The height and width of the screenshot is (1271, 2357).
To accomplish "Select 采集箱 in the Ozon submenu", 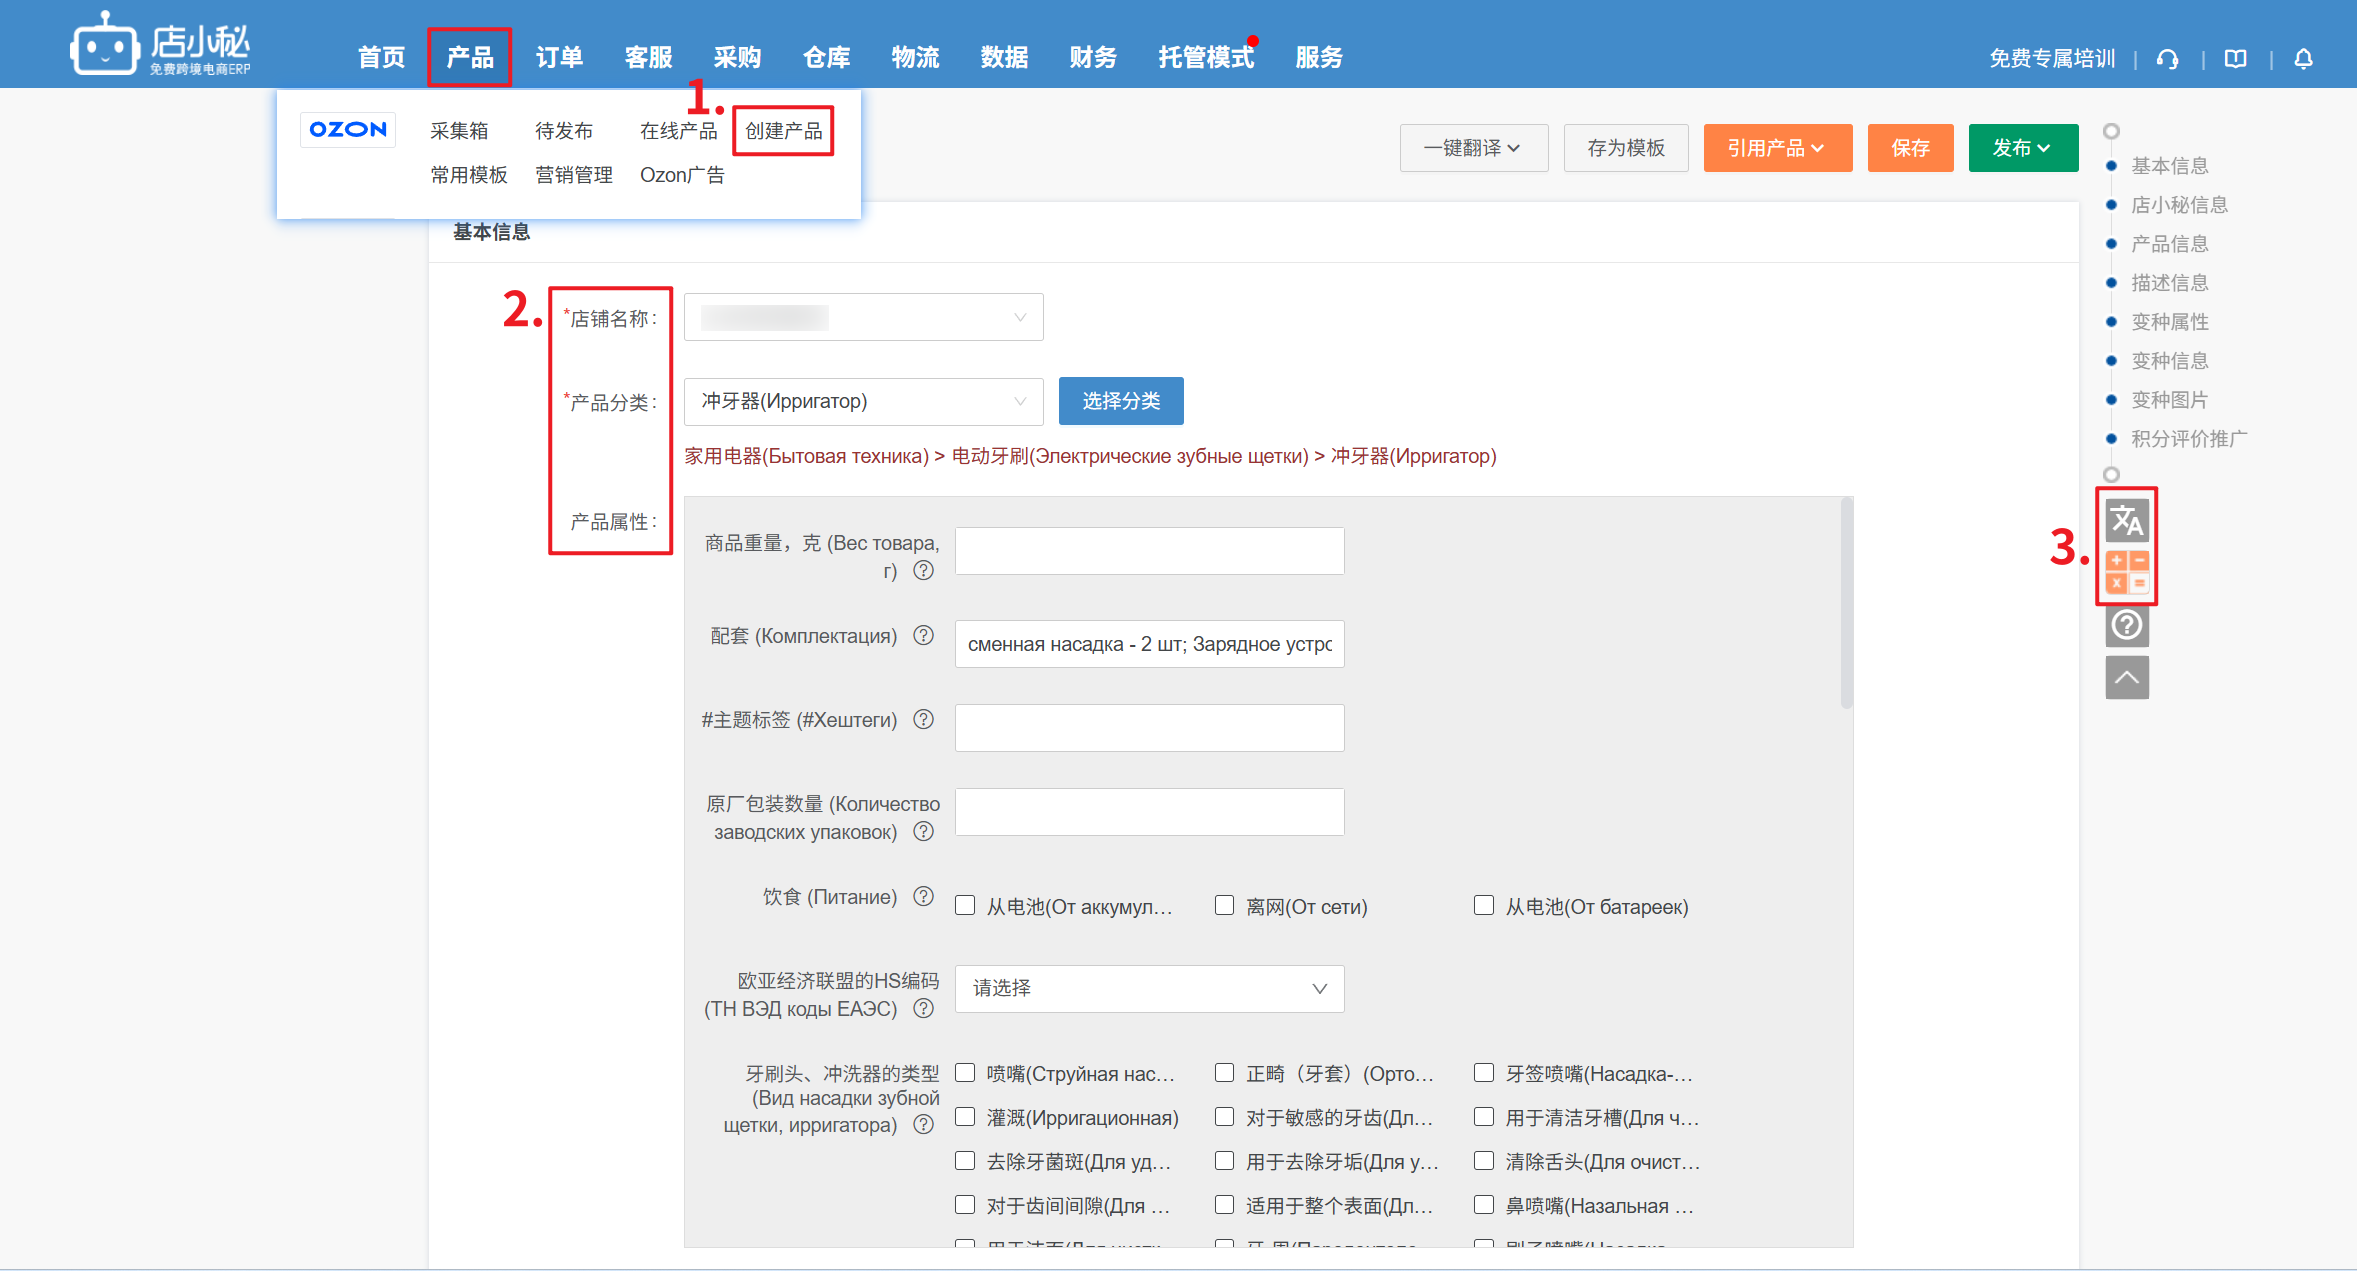I will tap(459, 131).
